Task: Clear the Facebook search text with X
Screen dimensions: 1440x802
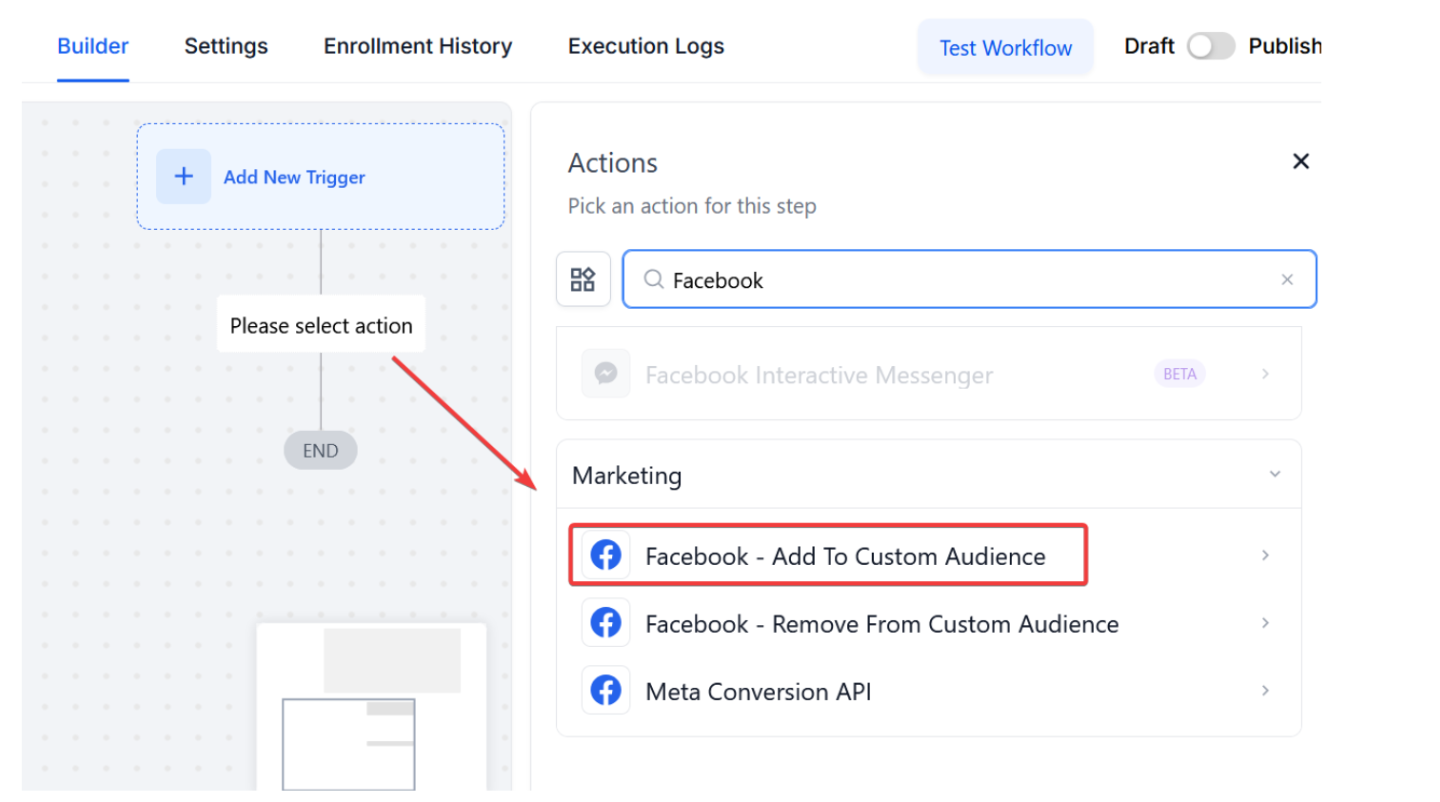Action: tap(1287, 280)
